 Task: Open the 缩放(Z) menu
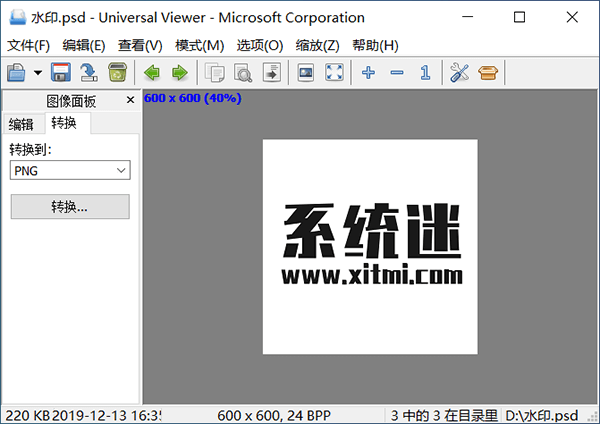[318, 46]
